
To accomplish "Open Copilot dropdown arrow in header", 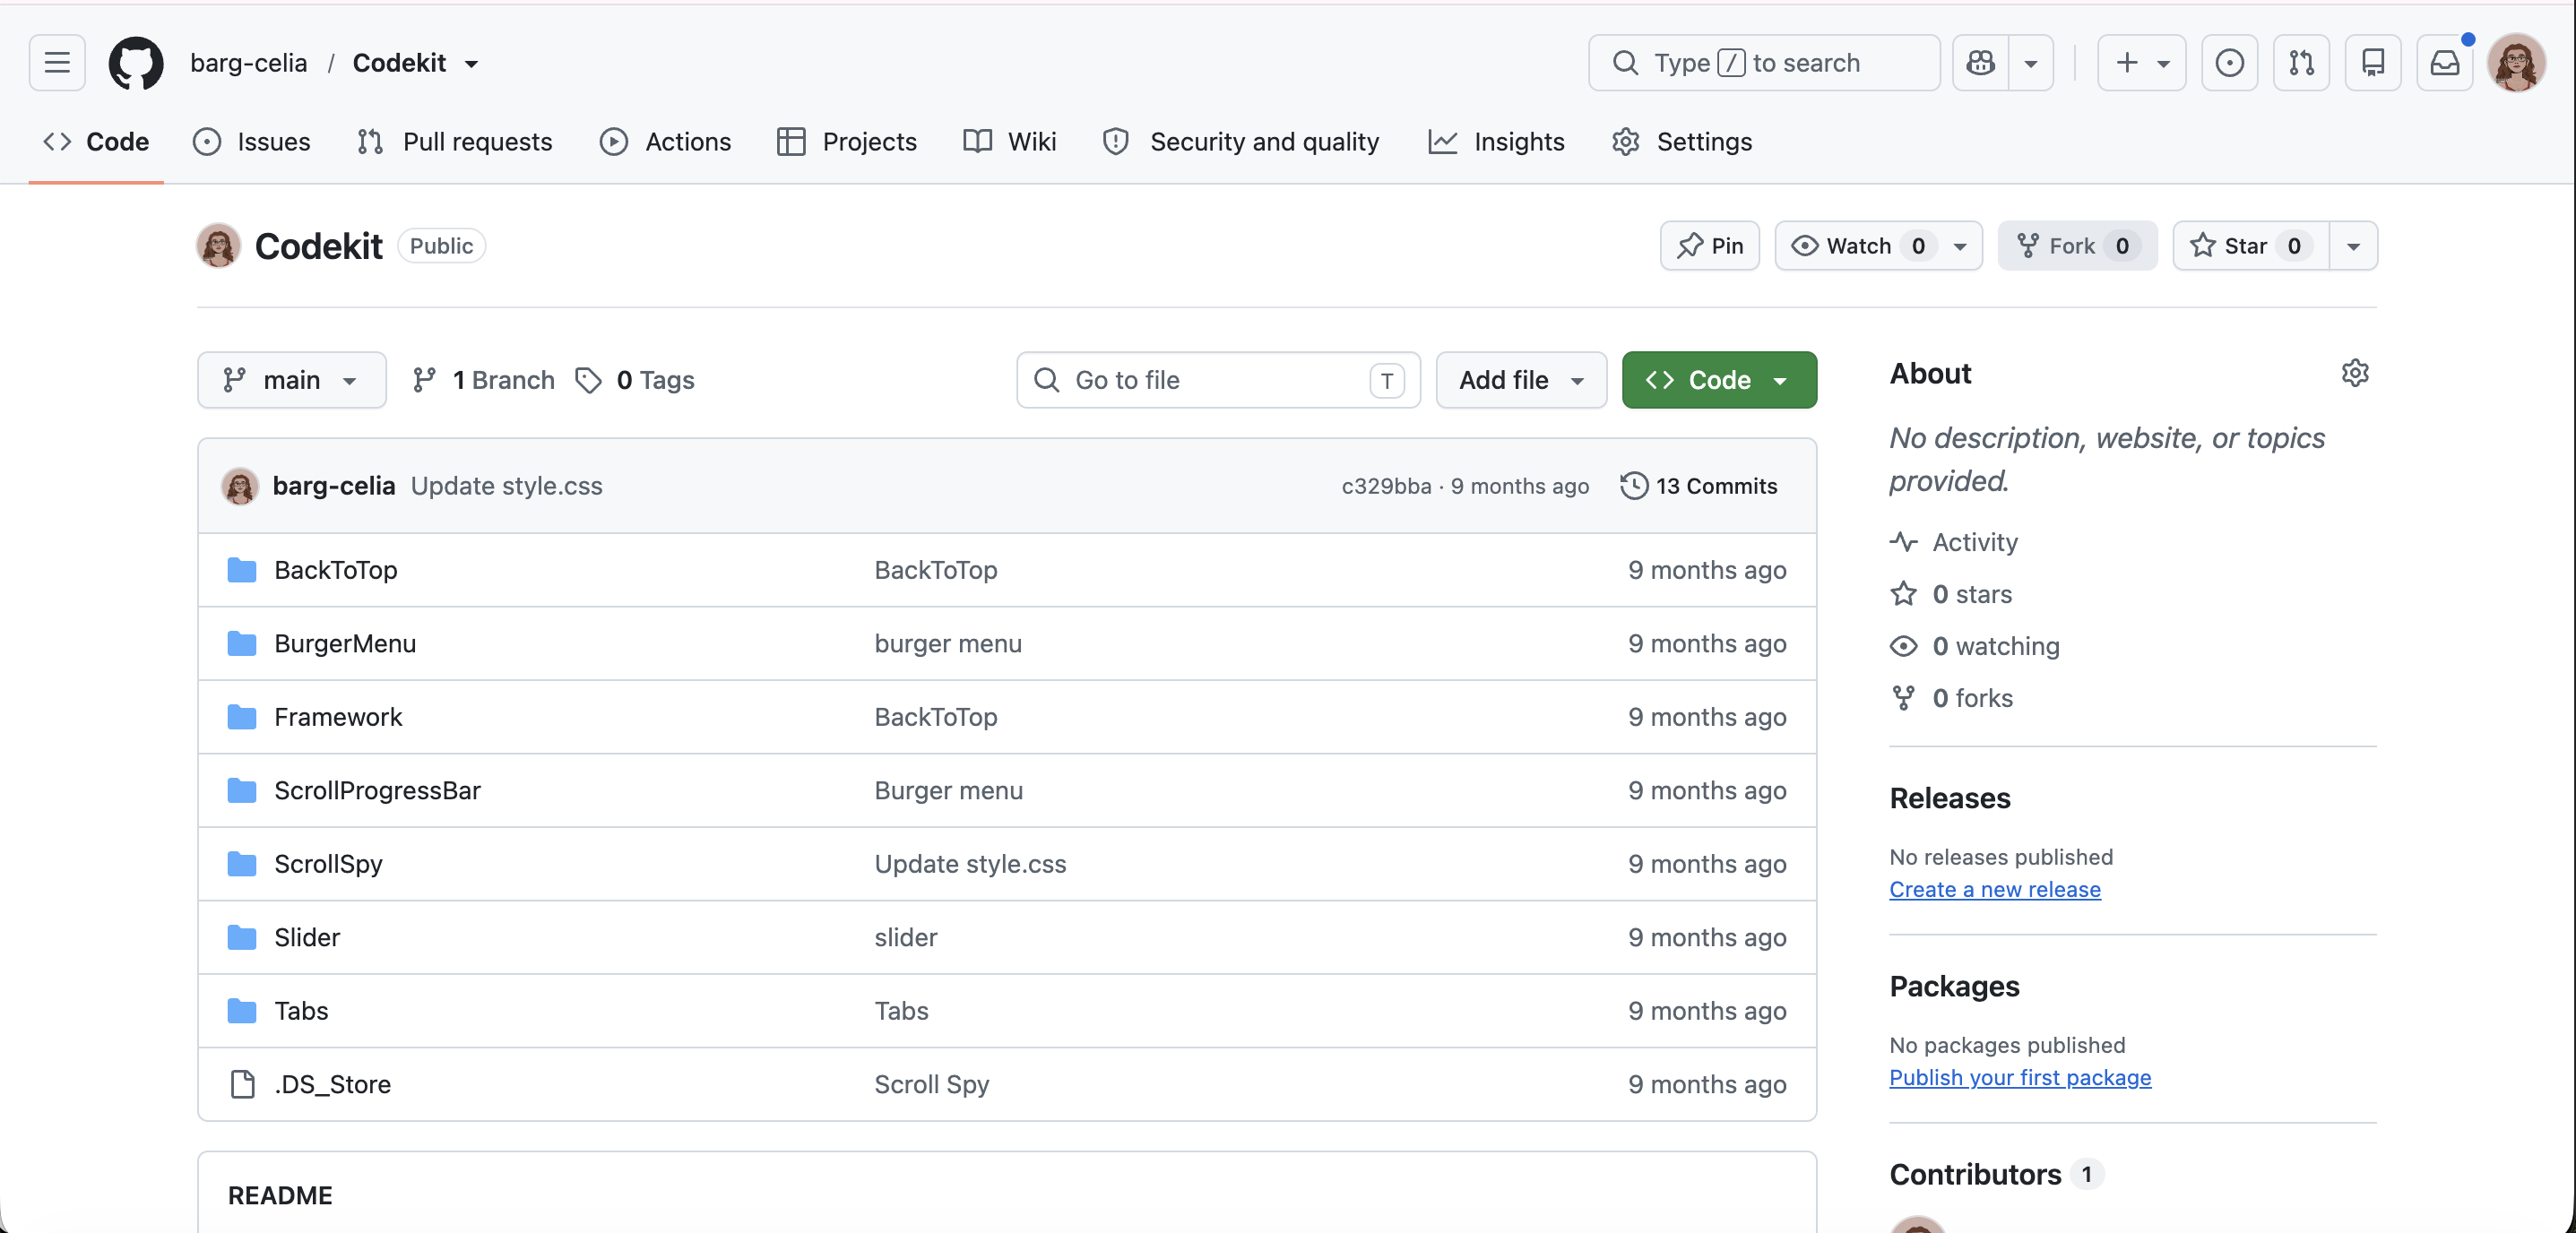I will tap(2031, 63).
